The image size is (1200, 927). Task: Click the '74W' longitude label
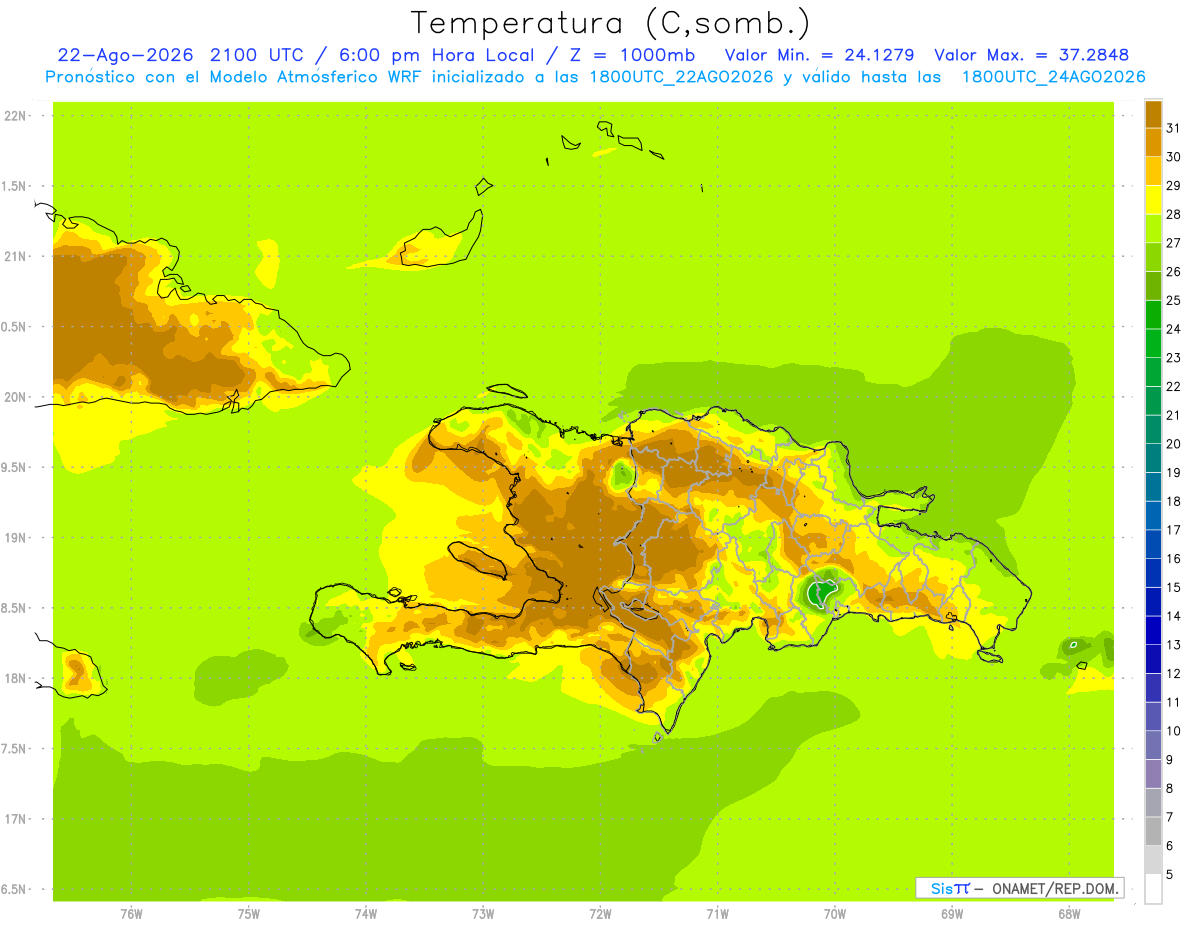(366, 914)
